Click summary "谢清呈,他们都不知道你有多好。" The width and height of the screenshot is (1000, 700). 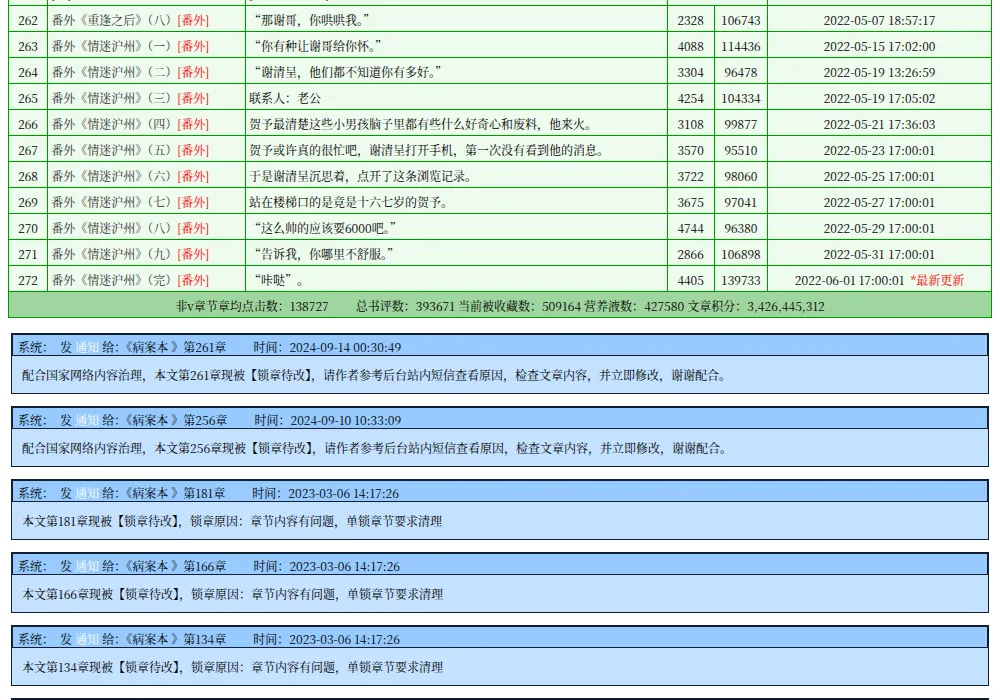pos(348,73)
